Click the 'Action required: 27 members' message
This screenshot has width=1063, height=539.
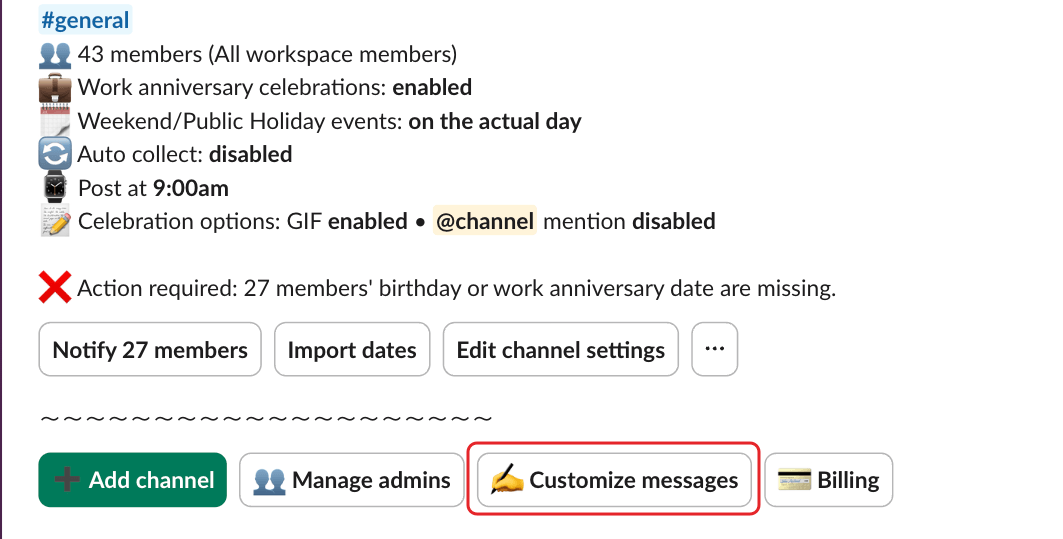click(x=456, y=288)
